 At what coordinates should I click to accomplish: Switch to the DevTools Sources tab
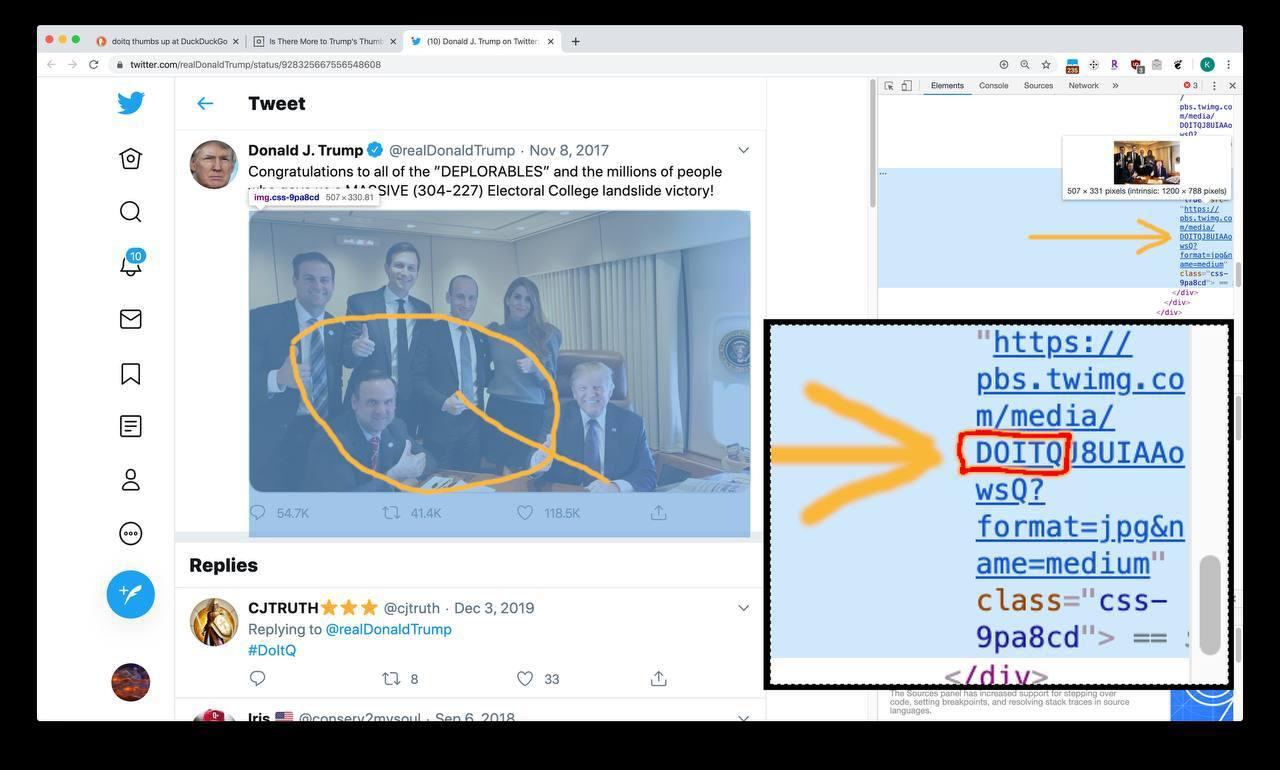(x=1038, y=86)
